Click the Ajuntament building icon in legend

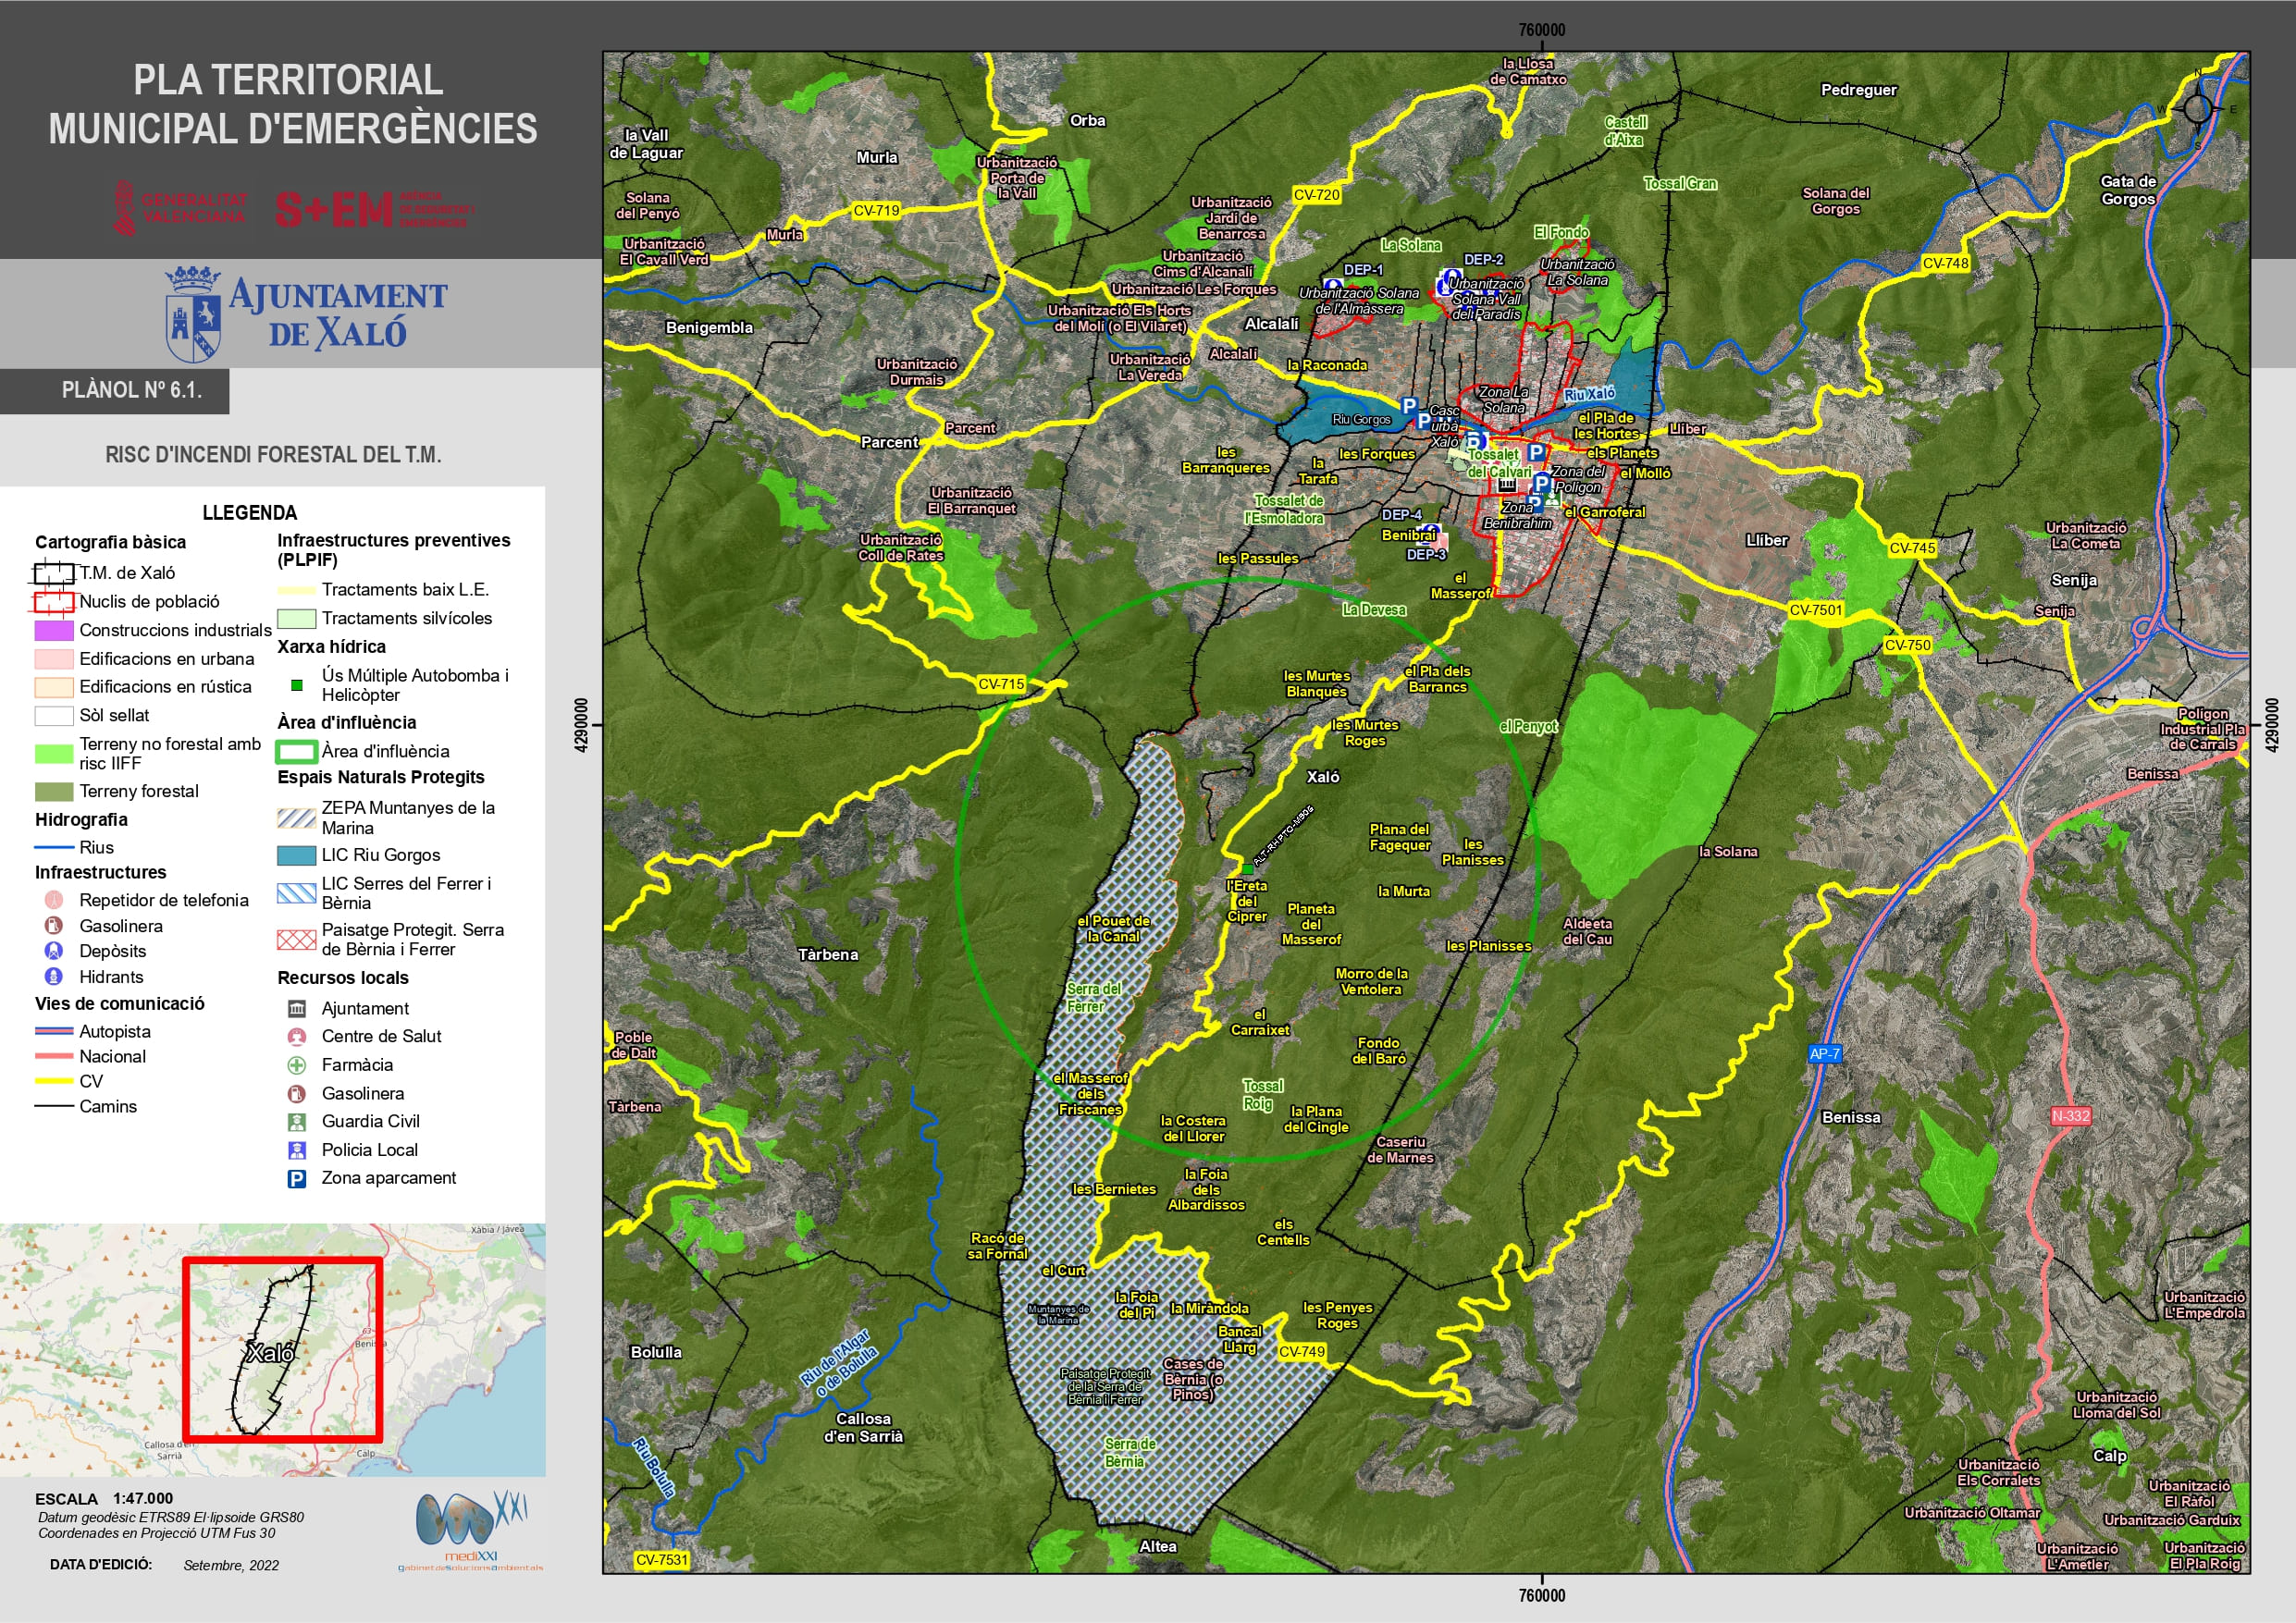(x=297, y=1008)
